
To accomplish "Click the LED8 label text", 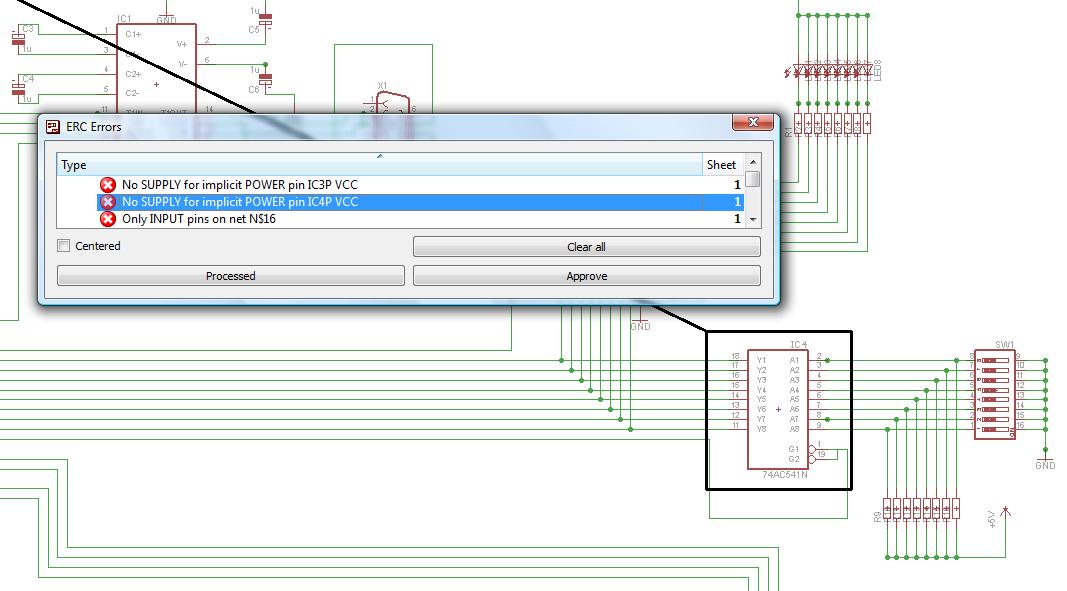I will point(878,71).
